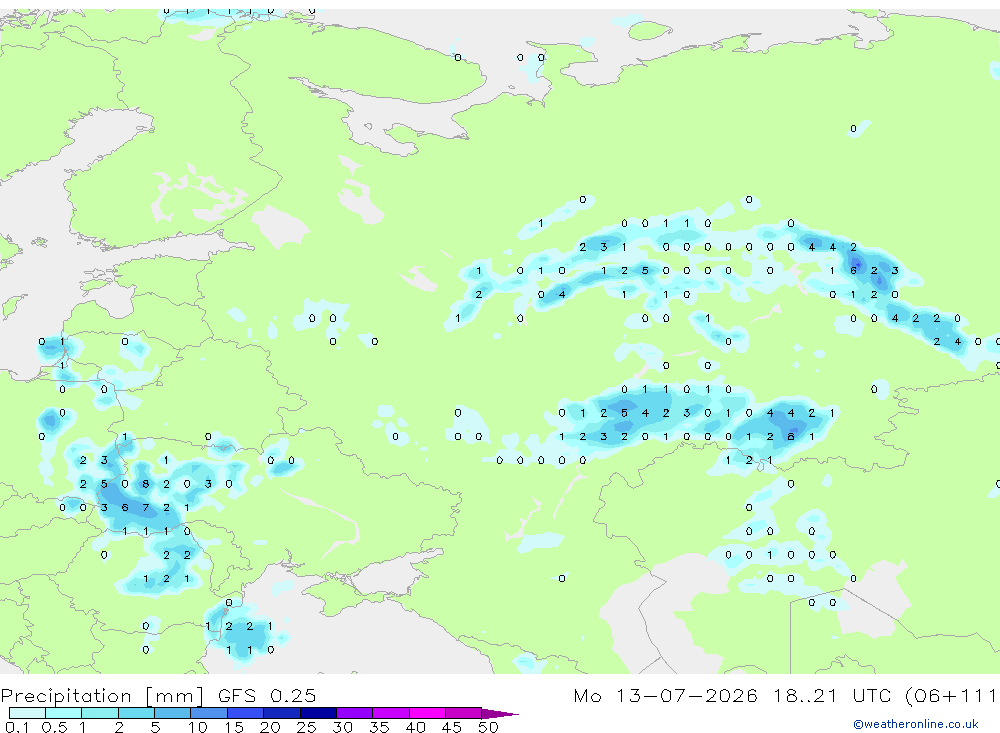The width and height of the screenshot is (1000, 733).
Task: Click the '50' legend scale label
Action: coord(488,727)
